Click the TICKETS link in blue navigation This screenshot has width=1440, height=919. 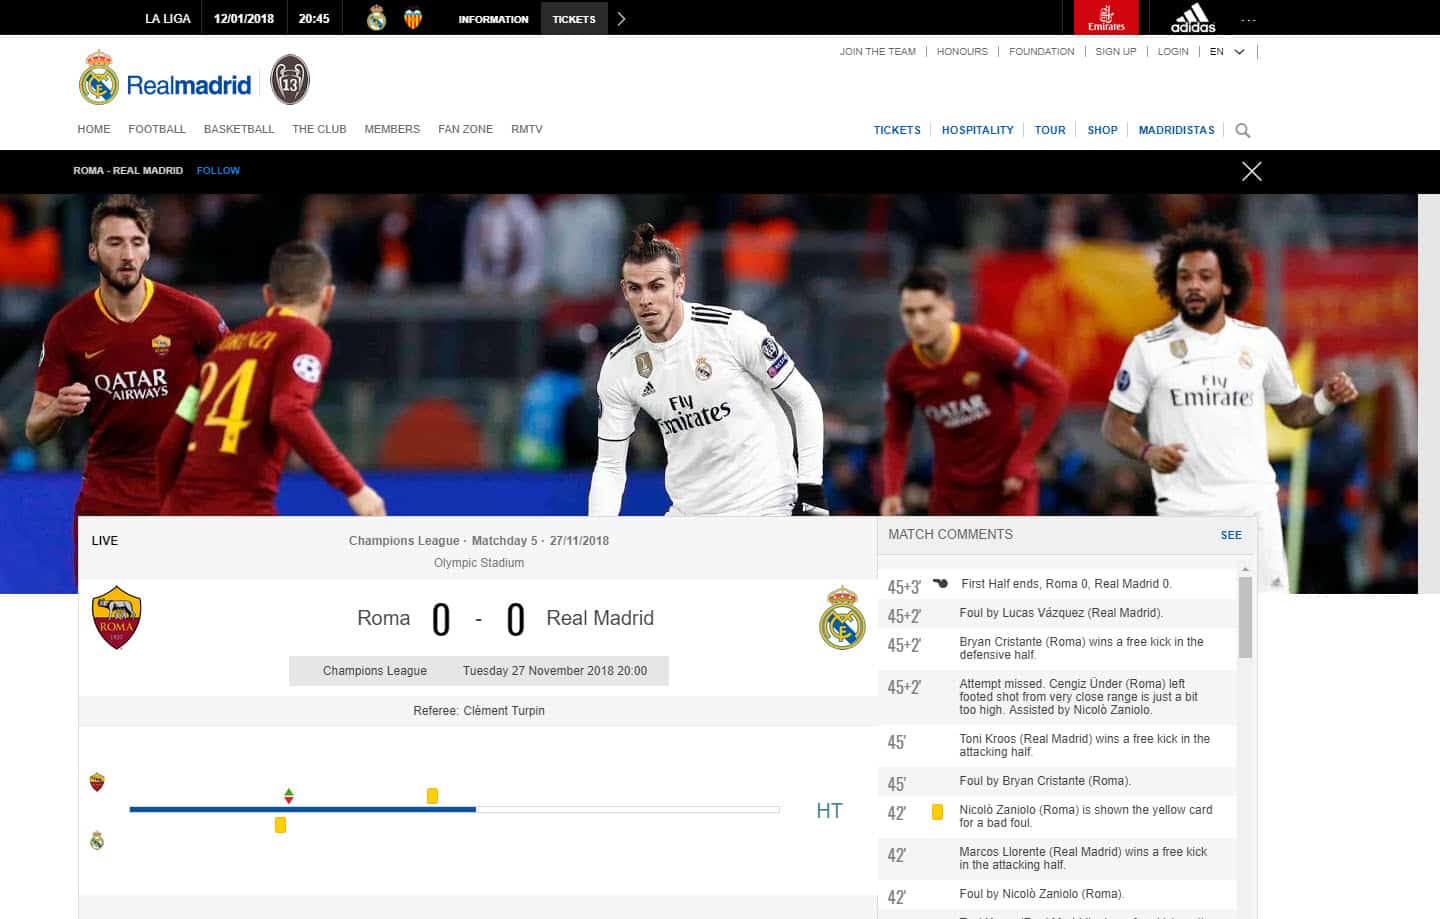(897, 130)
